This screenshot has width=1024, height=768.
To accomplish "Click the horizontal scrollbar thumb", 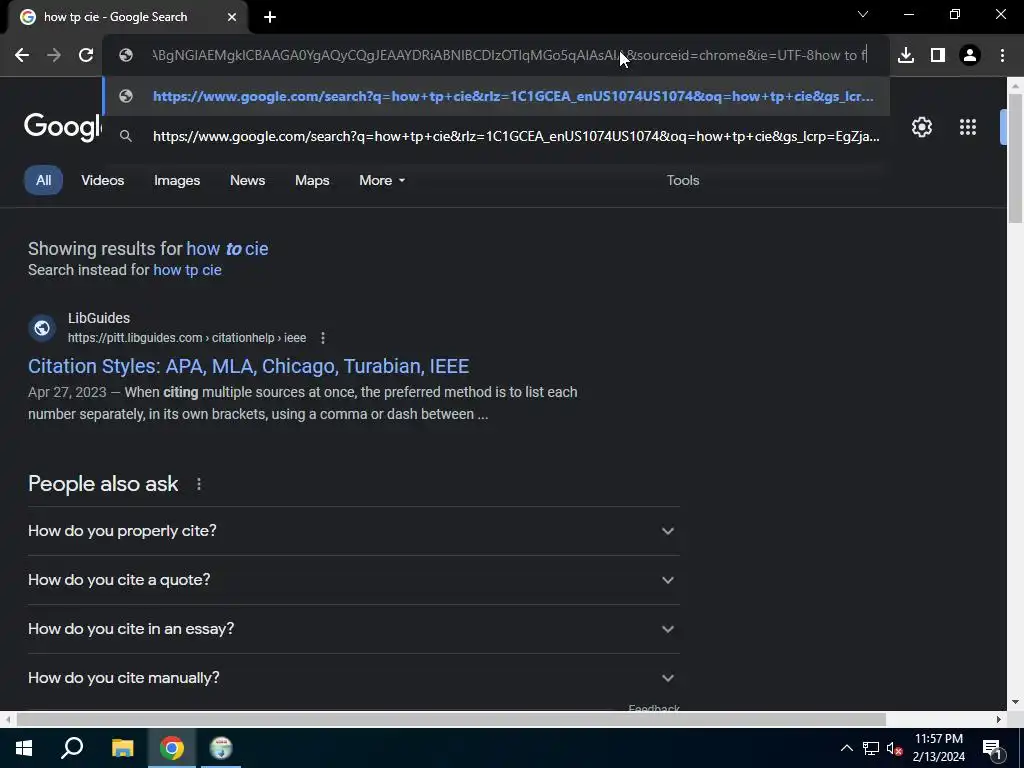I will 451,720.
